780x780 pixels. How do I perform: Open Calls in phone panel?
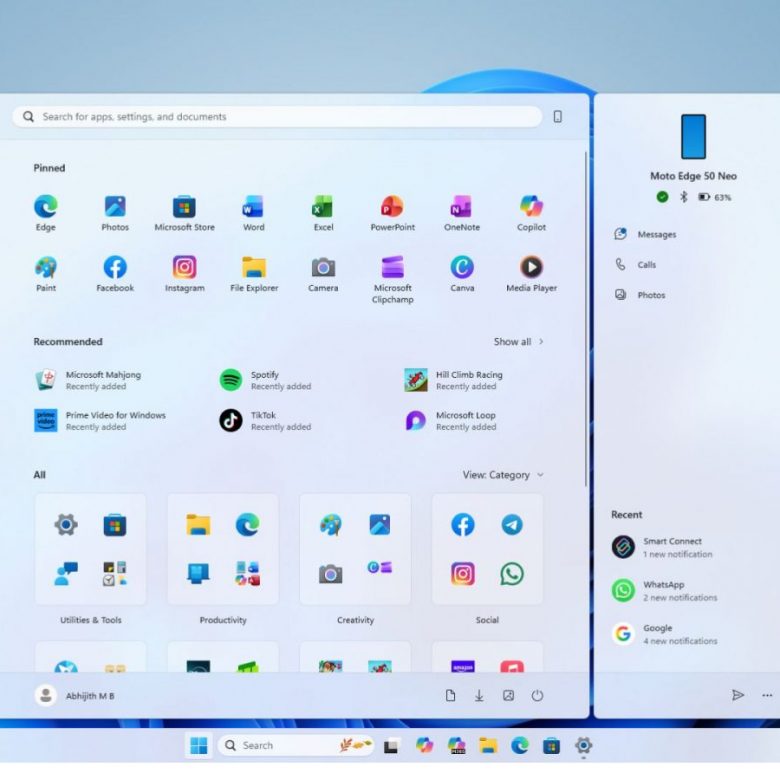click(x=636, y=265)
